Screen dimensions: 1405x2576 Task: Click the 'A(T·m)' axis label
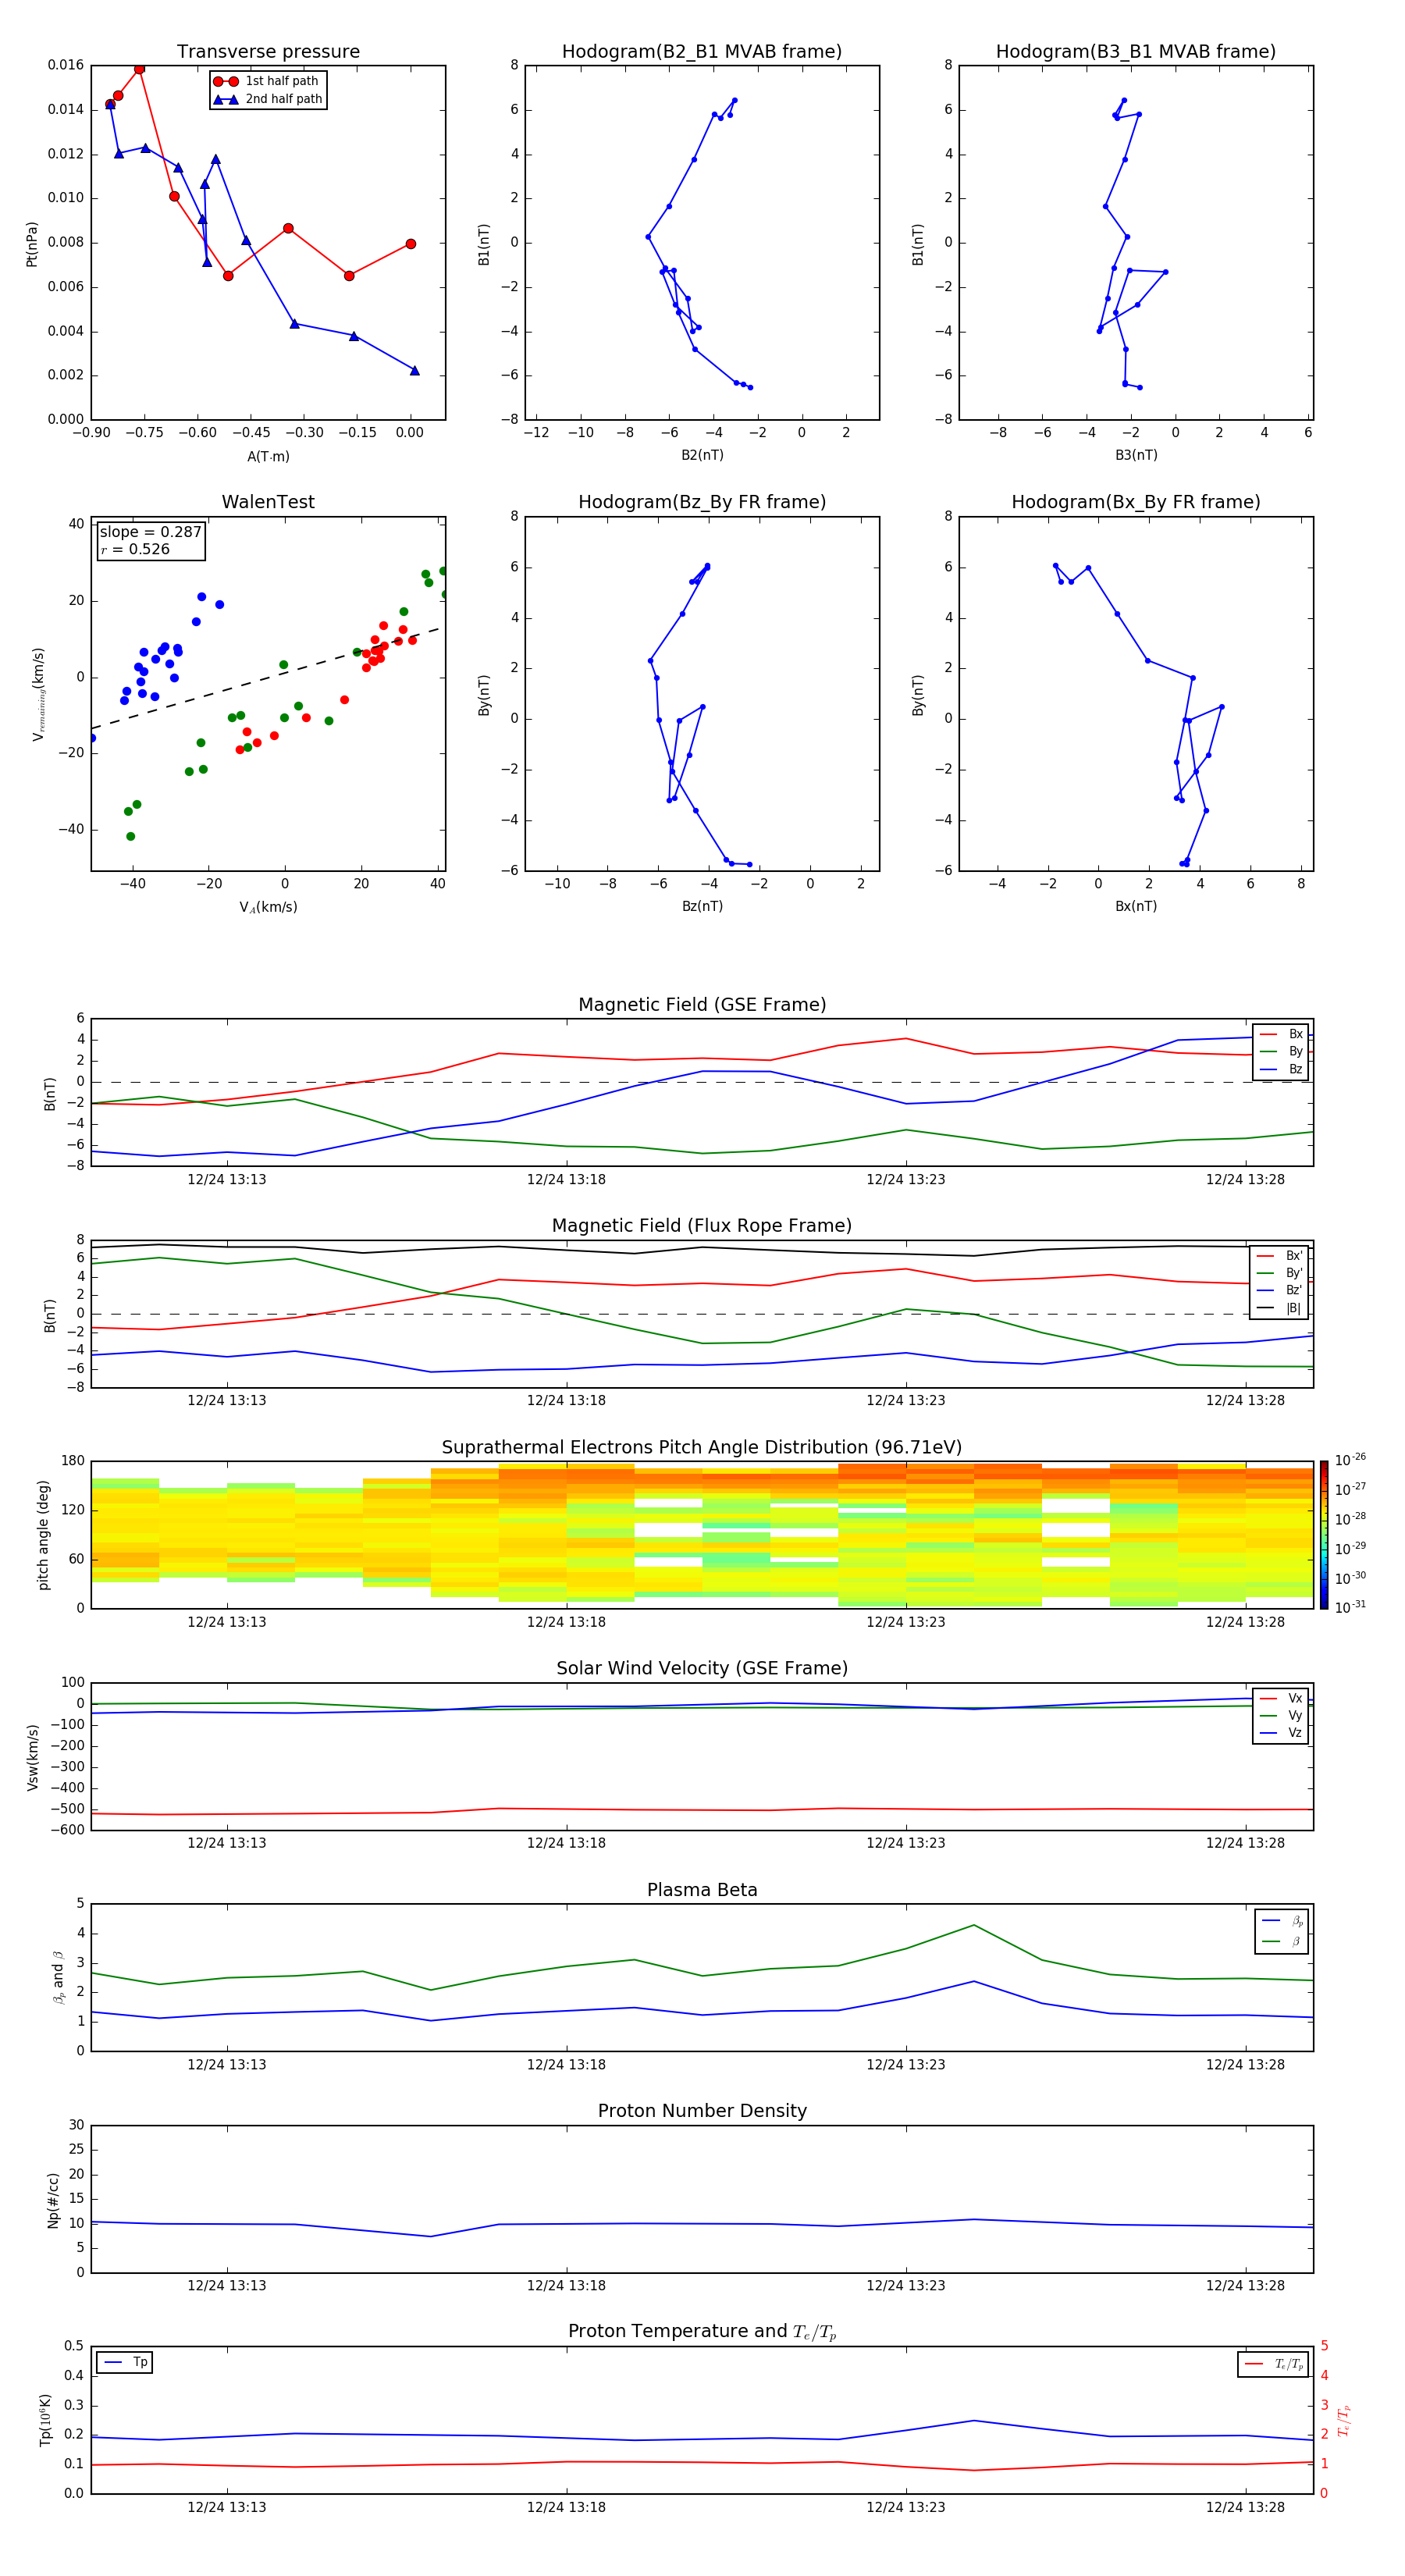[268, 456]
